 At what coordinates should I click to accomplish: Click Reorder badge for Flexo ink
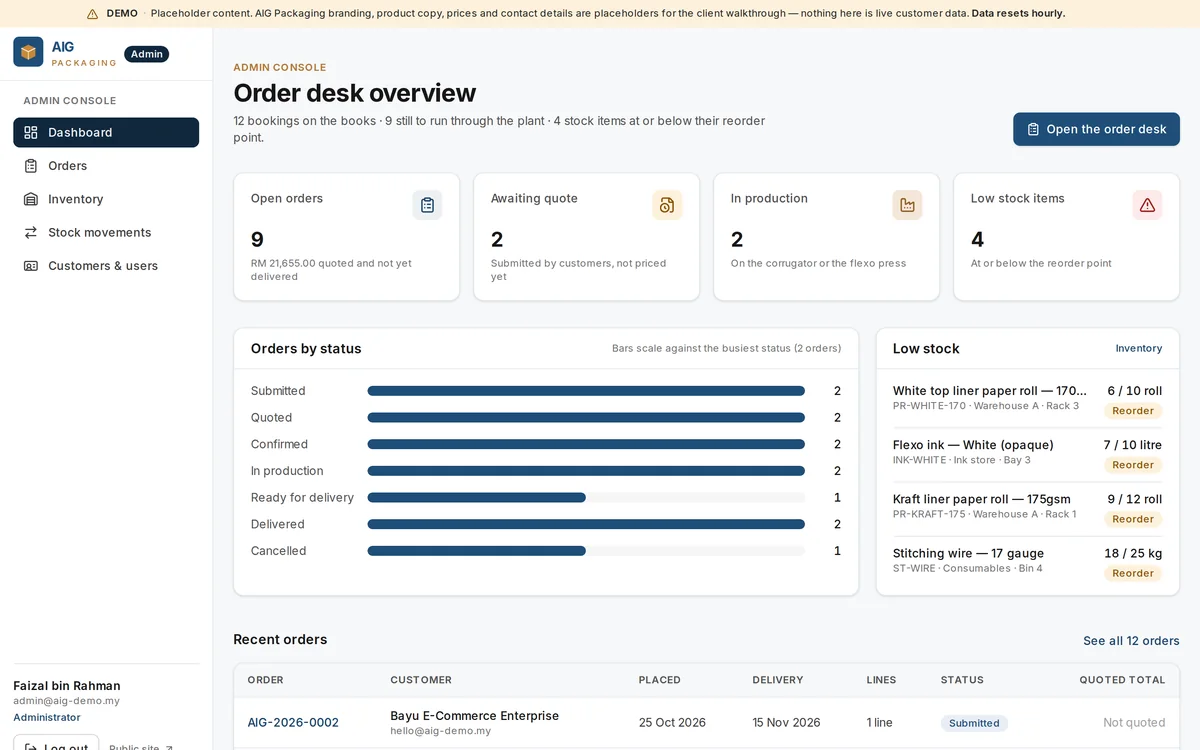(x=1133, y=465)
